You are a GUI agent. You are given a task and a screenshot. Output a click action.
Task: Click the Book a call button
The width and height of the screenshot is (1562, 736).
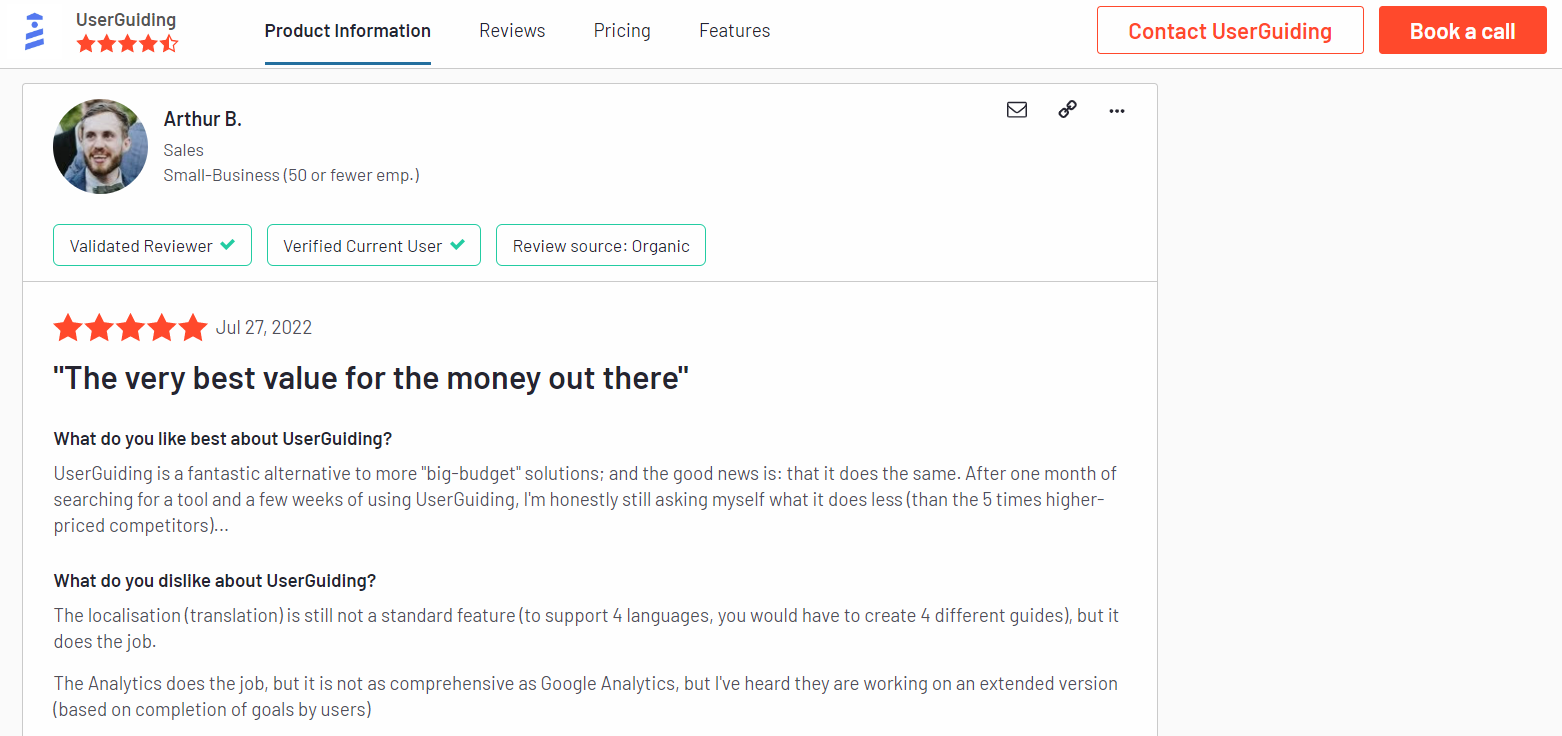pos(1463,31)
